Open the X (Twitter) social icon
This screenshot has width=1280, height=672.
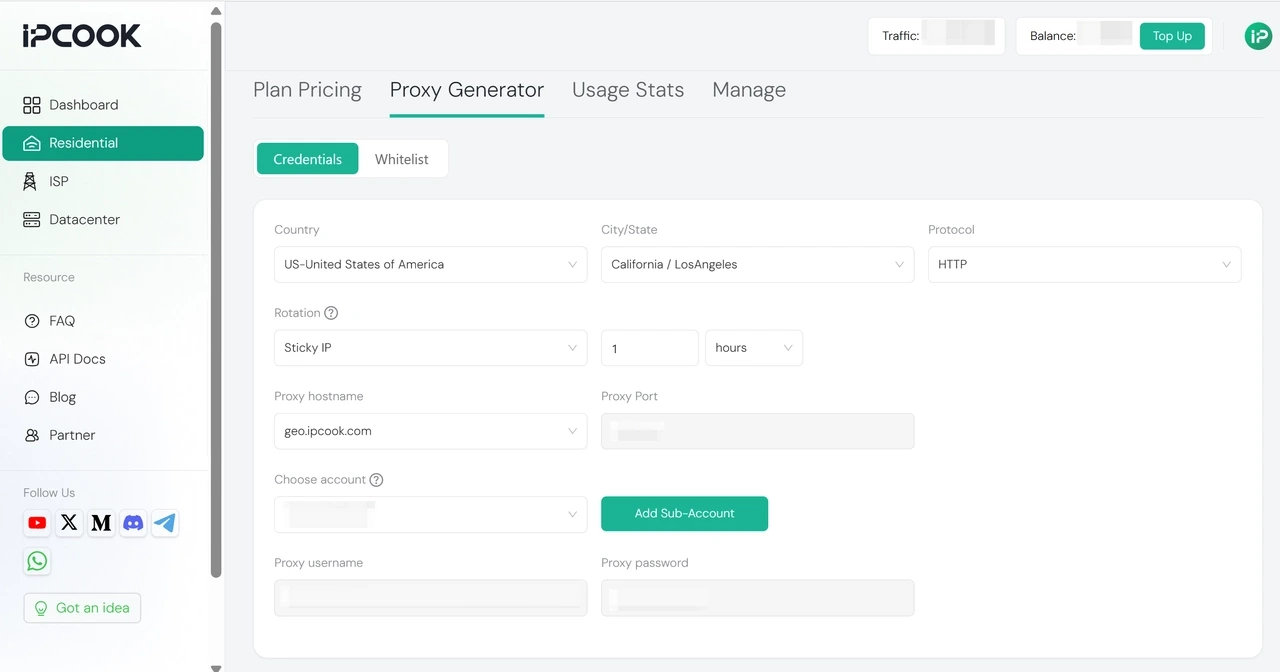(69, 523)
